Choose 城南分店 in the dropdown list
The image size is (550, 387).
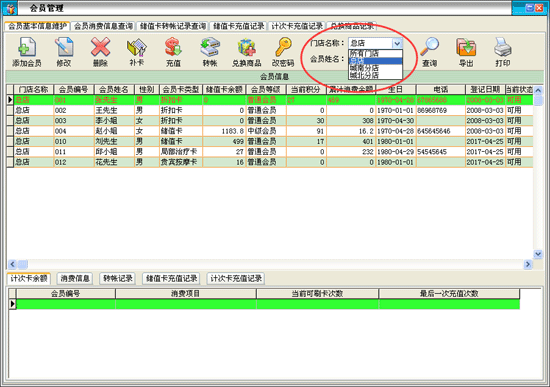(375, 68)
